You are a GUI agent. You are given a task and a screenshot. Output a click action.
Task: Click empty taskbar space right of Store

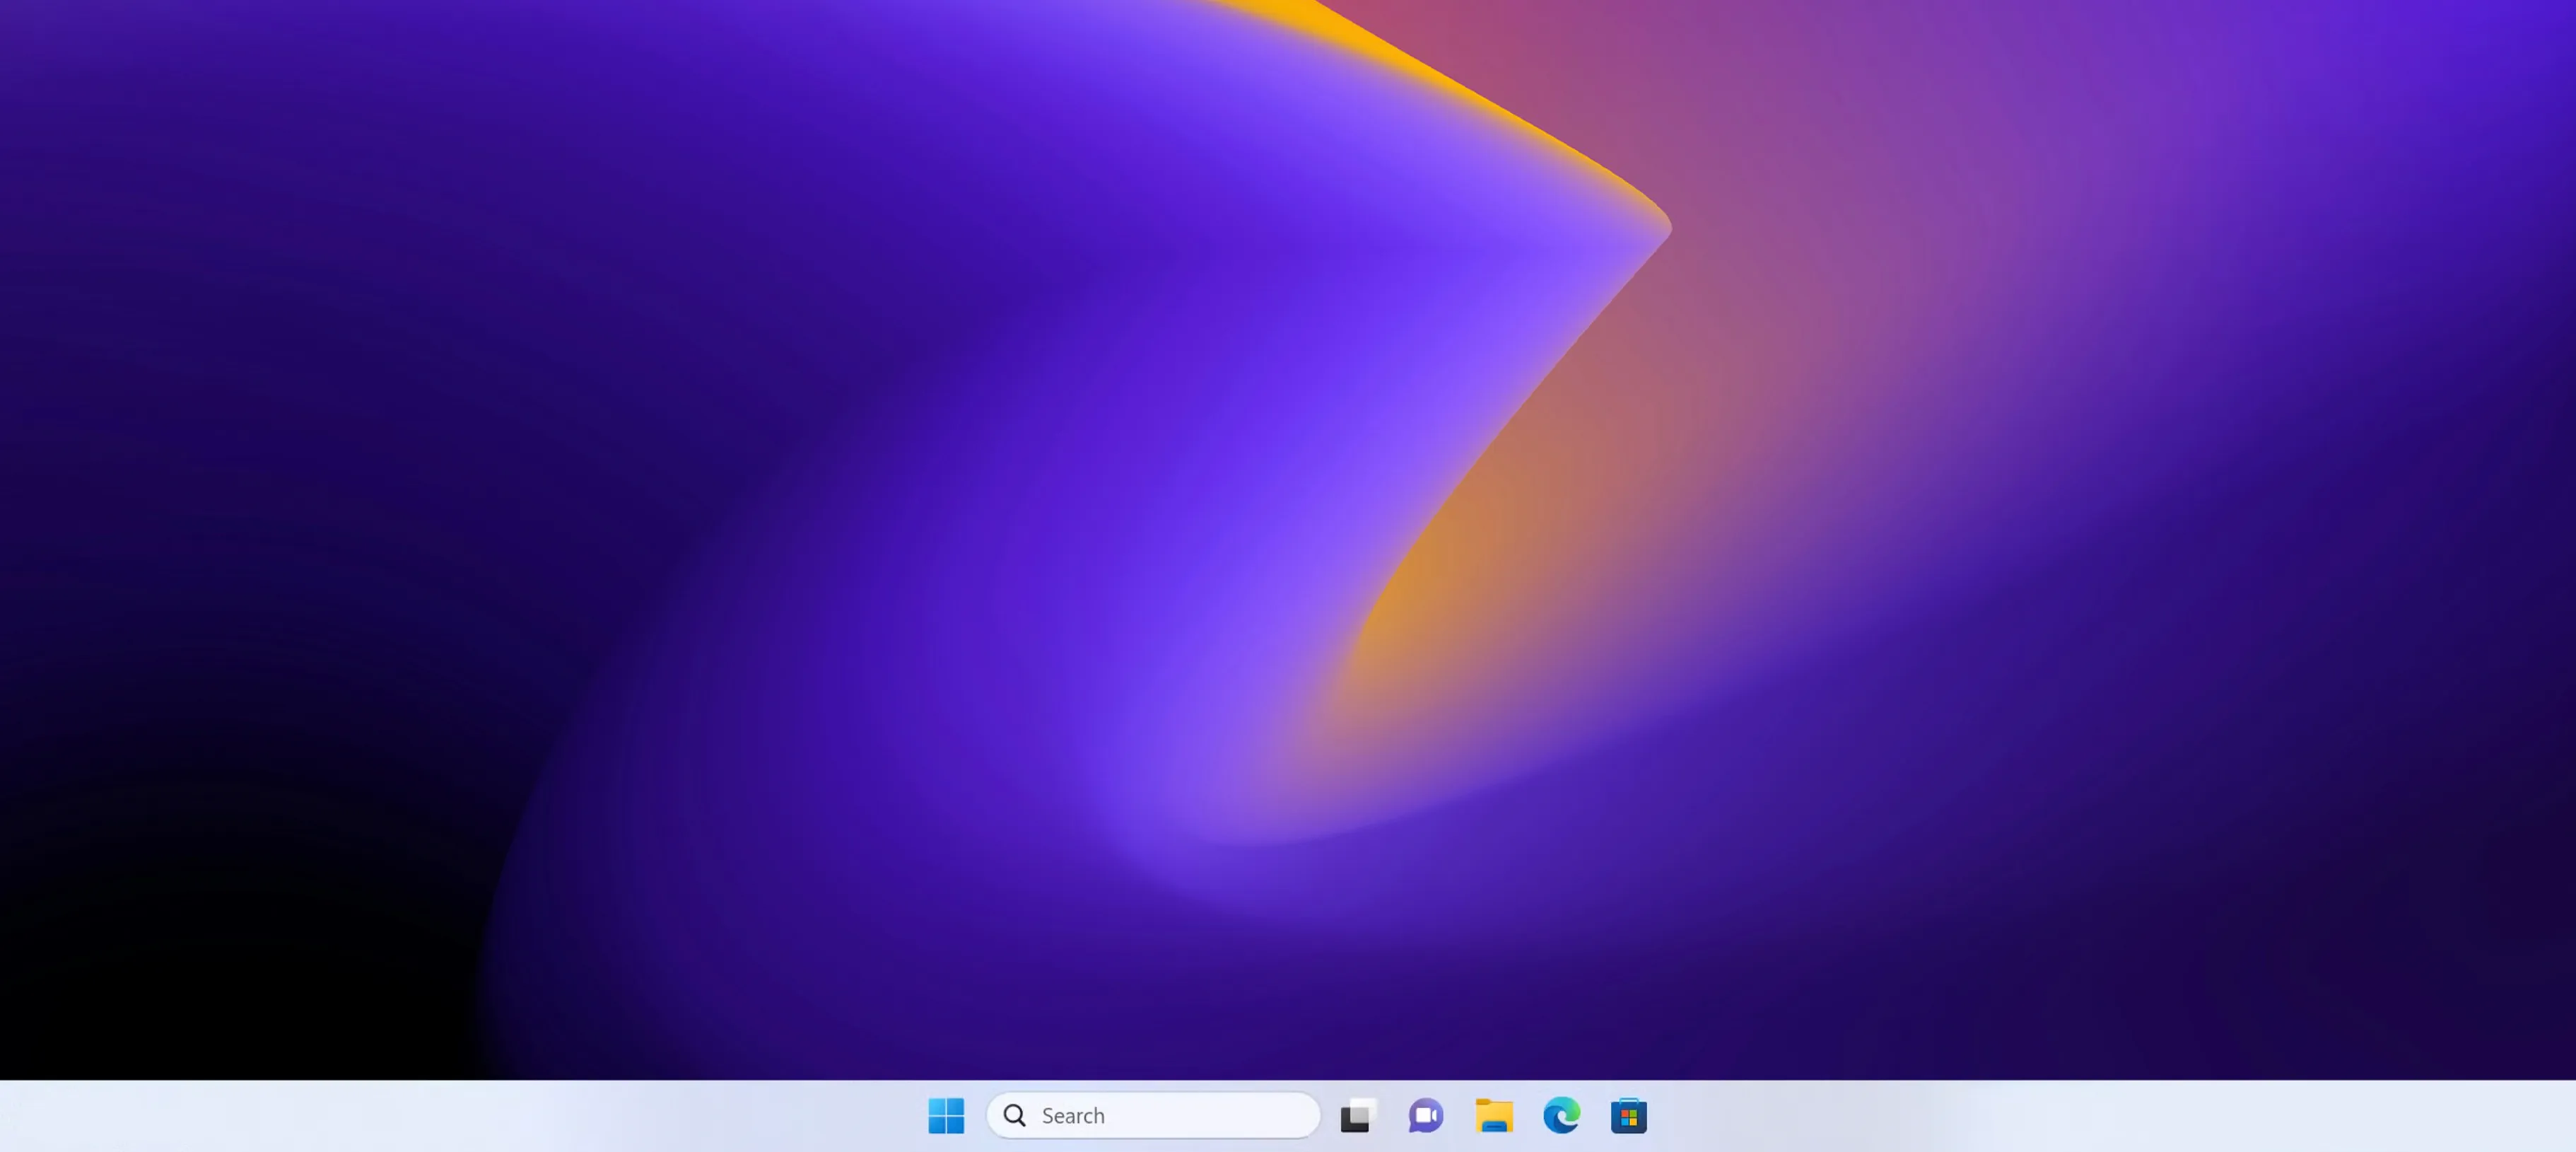tap(2100, 1116)
